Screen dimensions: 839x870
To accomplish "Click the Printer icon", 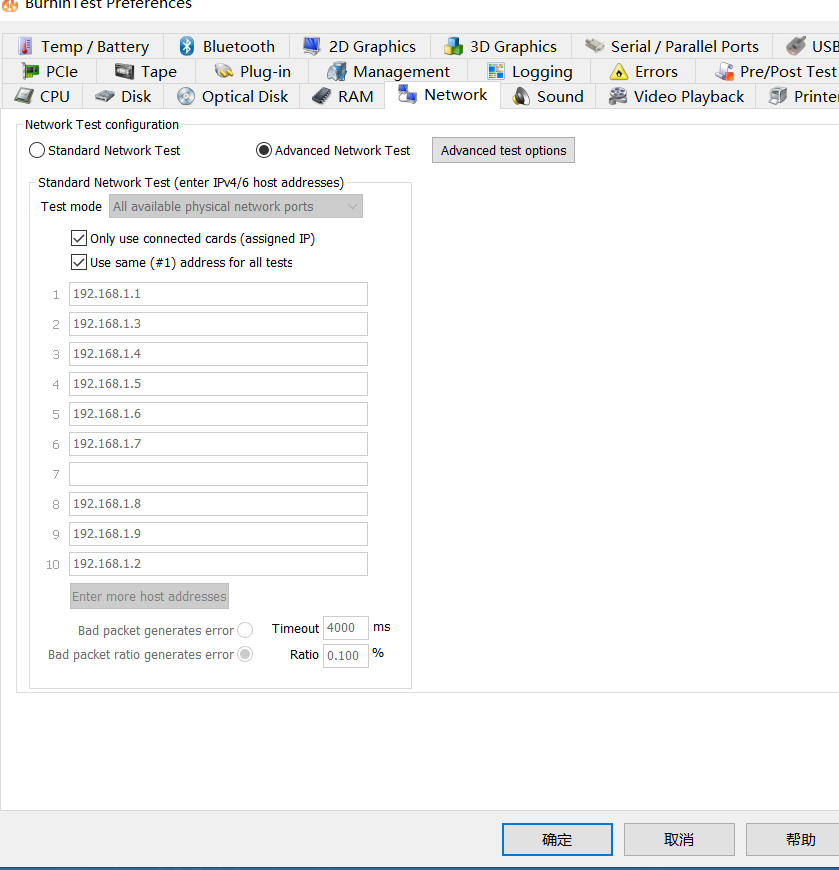I will tap(778, 96).
